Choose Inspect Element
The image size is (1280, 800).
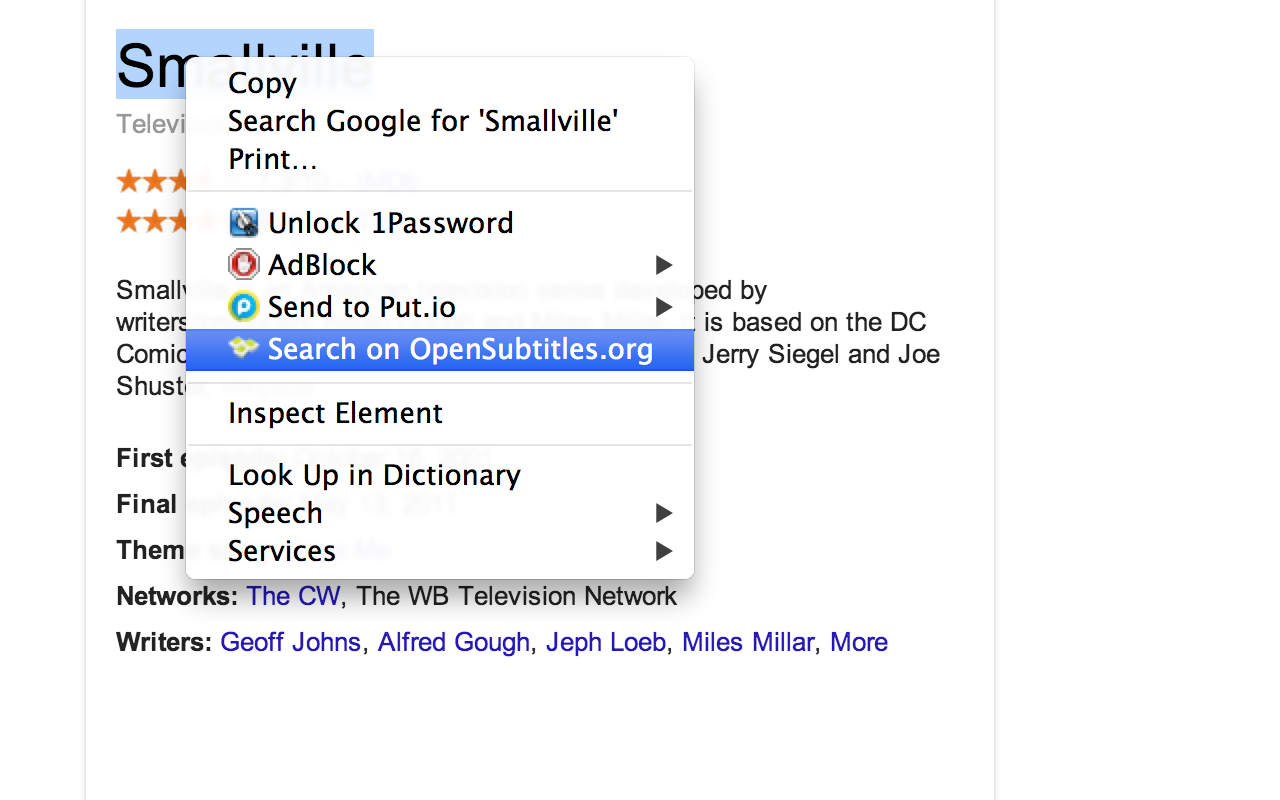click(x=440, y=413)
